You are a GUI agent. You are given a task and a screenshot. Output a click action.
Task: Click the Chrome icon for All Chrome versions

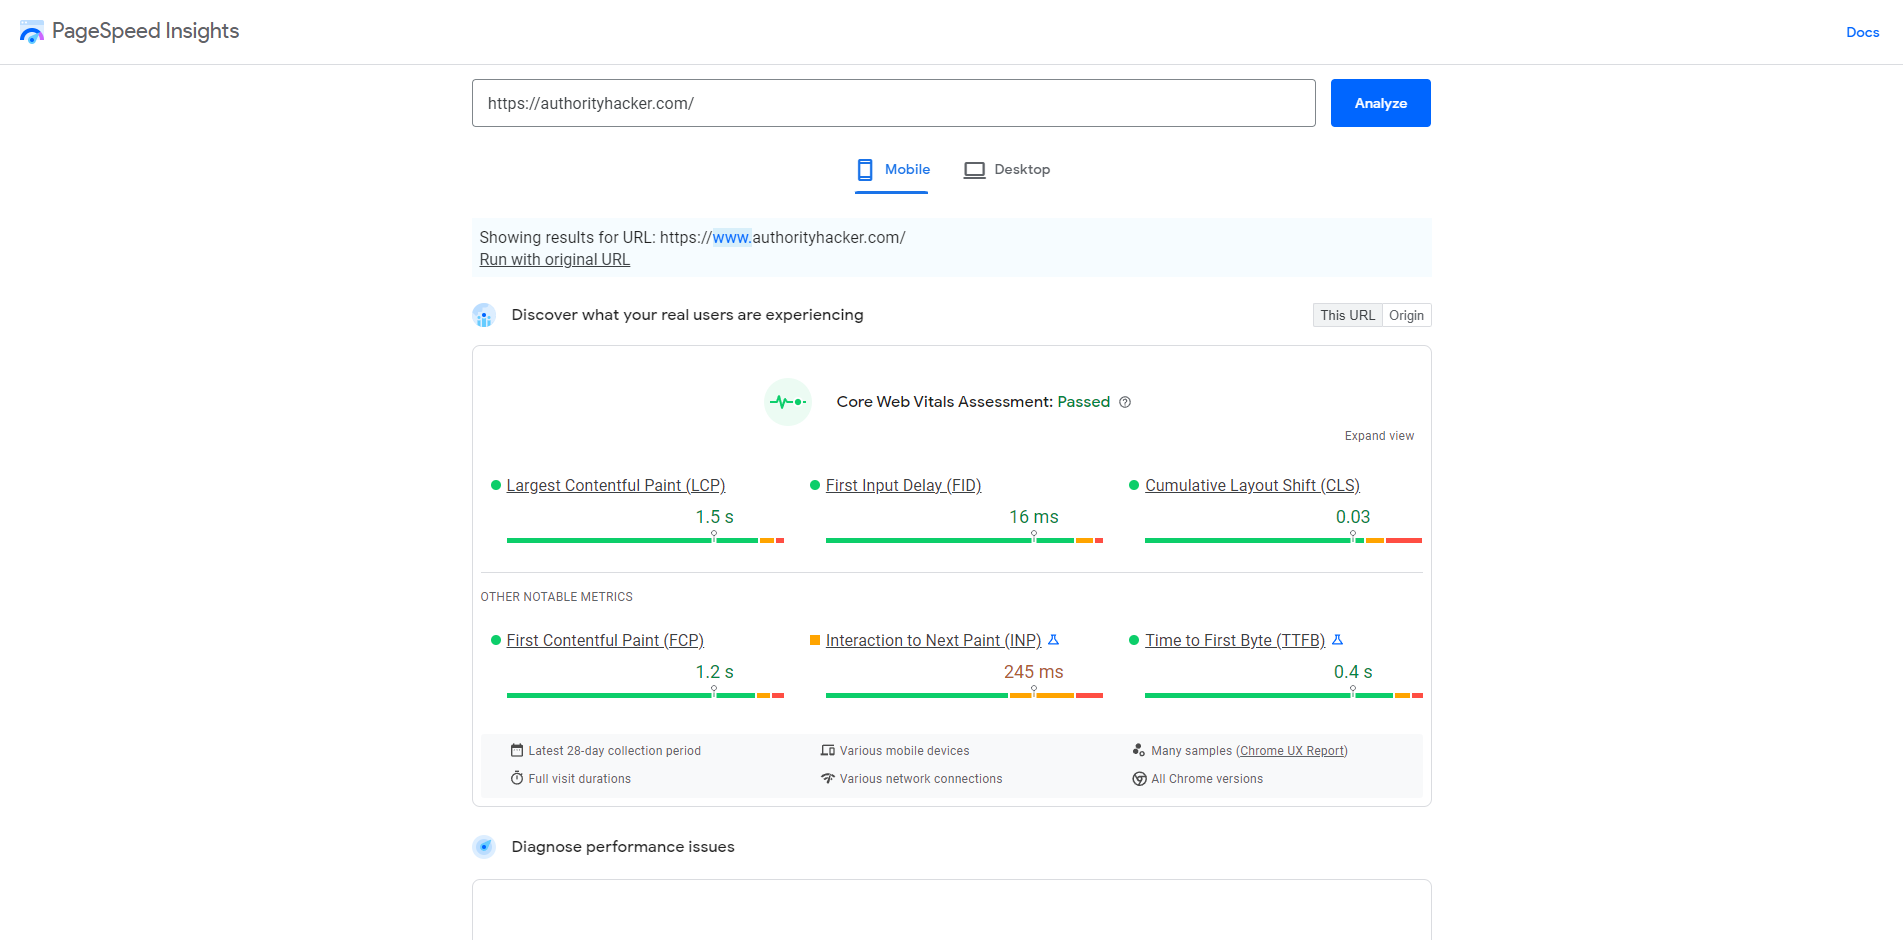tap(1139, 779)
